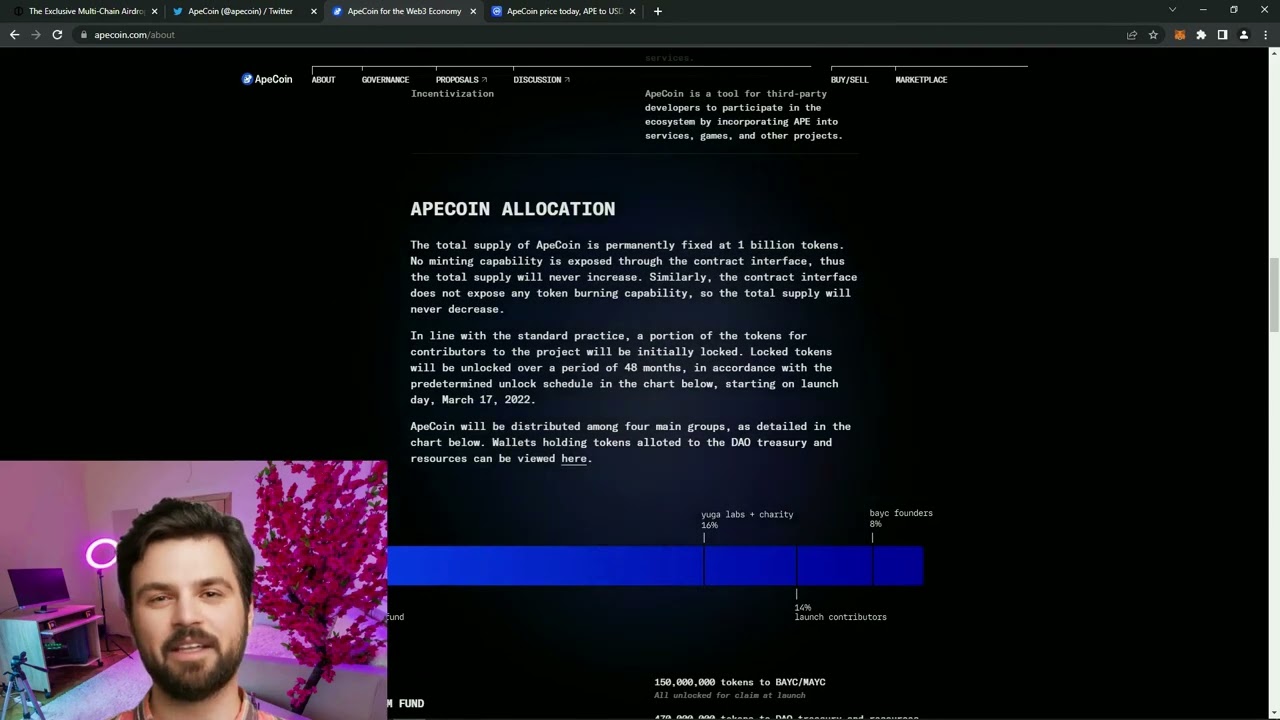Open DISCUSSION external link in navigation
Screen dimensions: 1280x720
click(x=541, y=80)
